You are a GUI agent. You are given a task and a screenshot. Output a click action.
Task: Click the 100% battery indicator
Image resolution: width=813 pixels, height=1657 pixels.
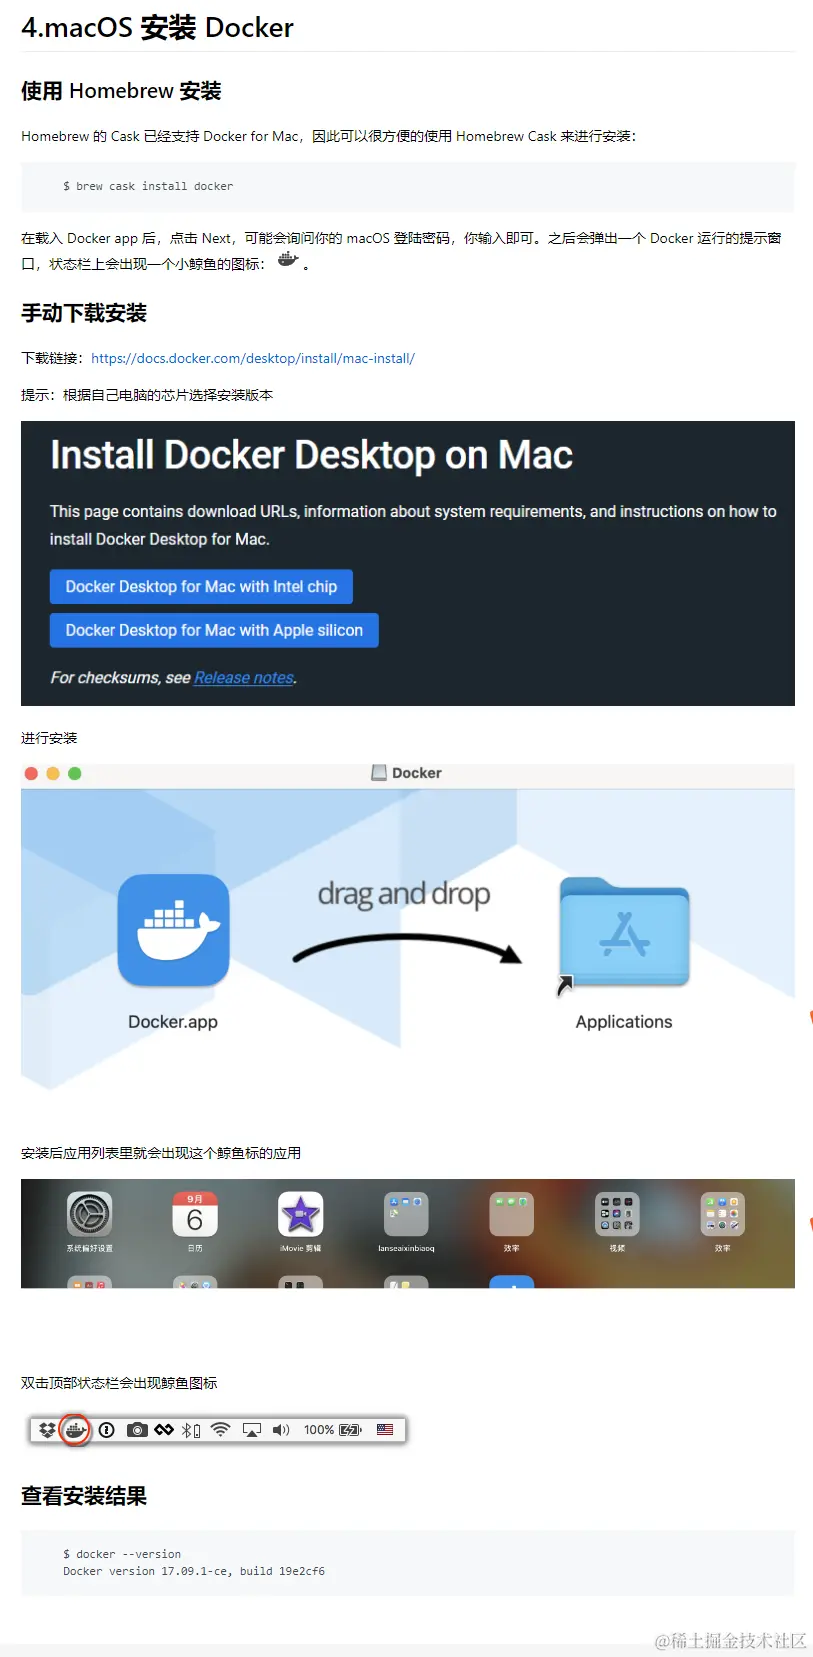[x=332, y=1430]
